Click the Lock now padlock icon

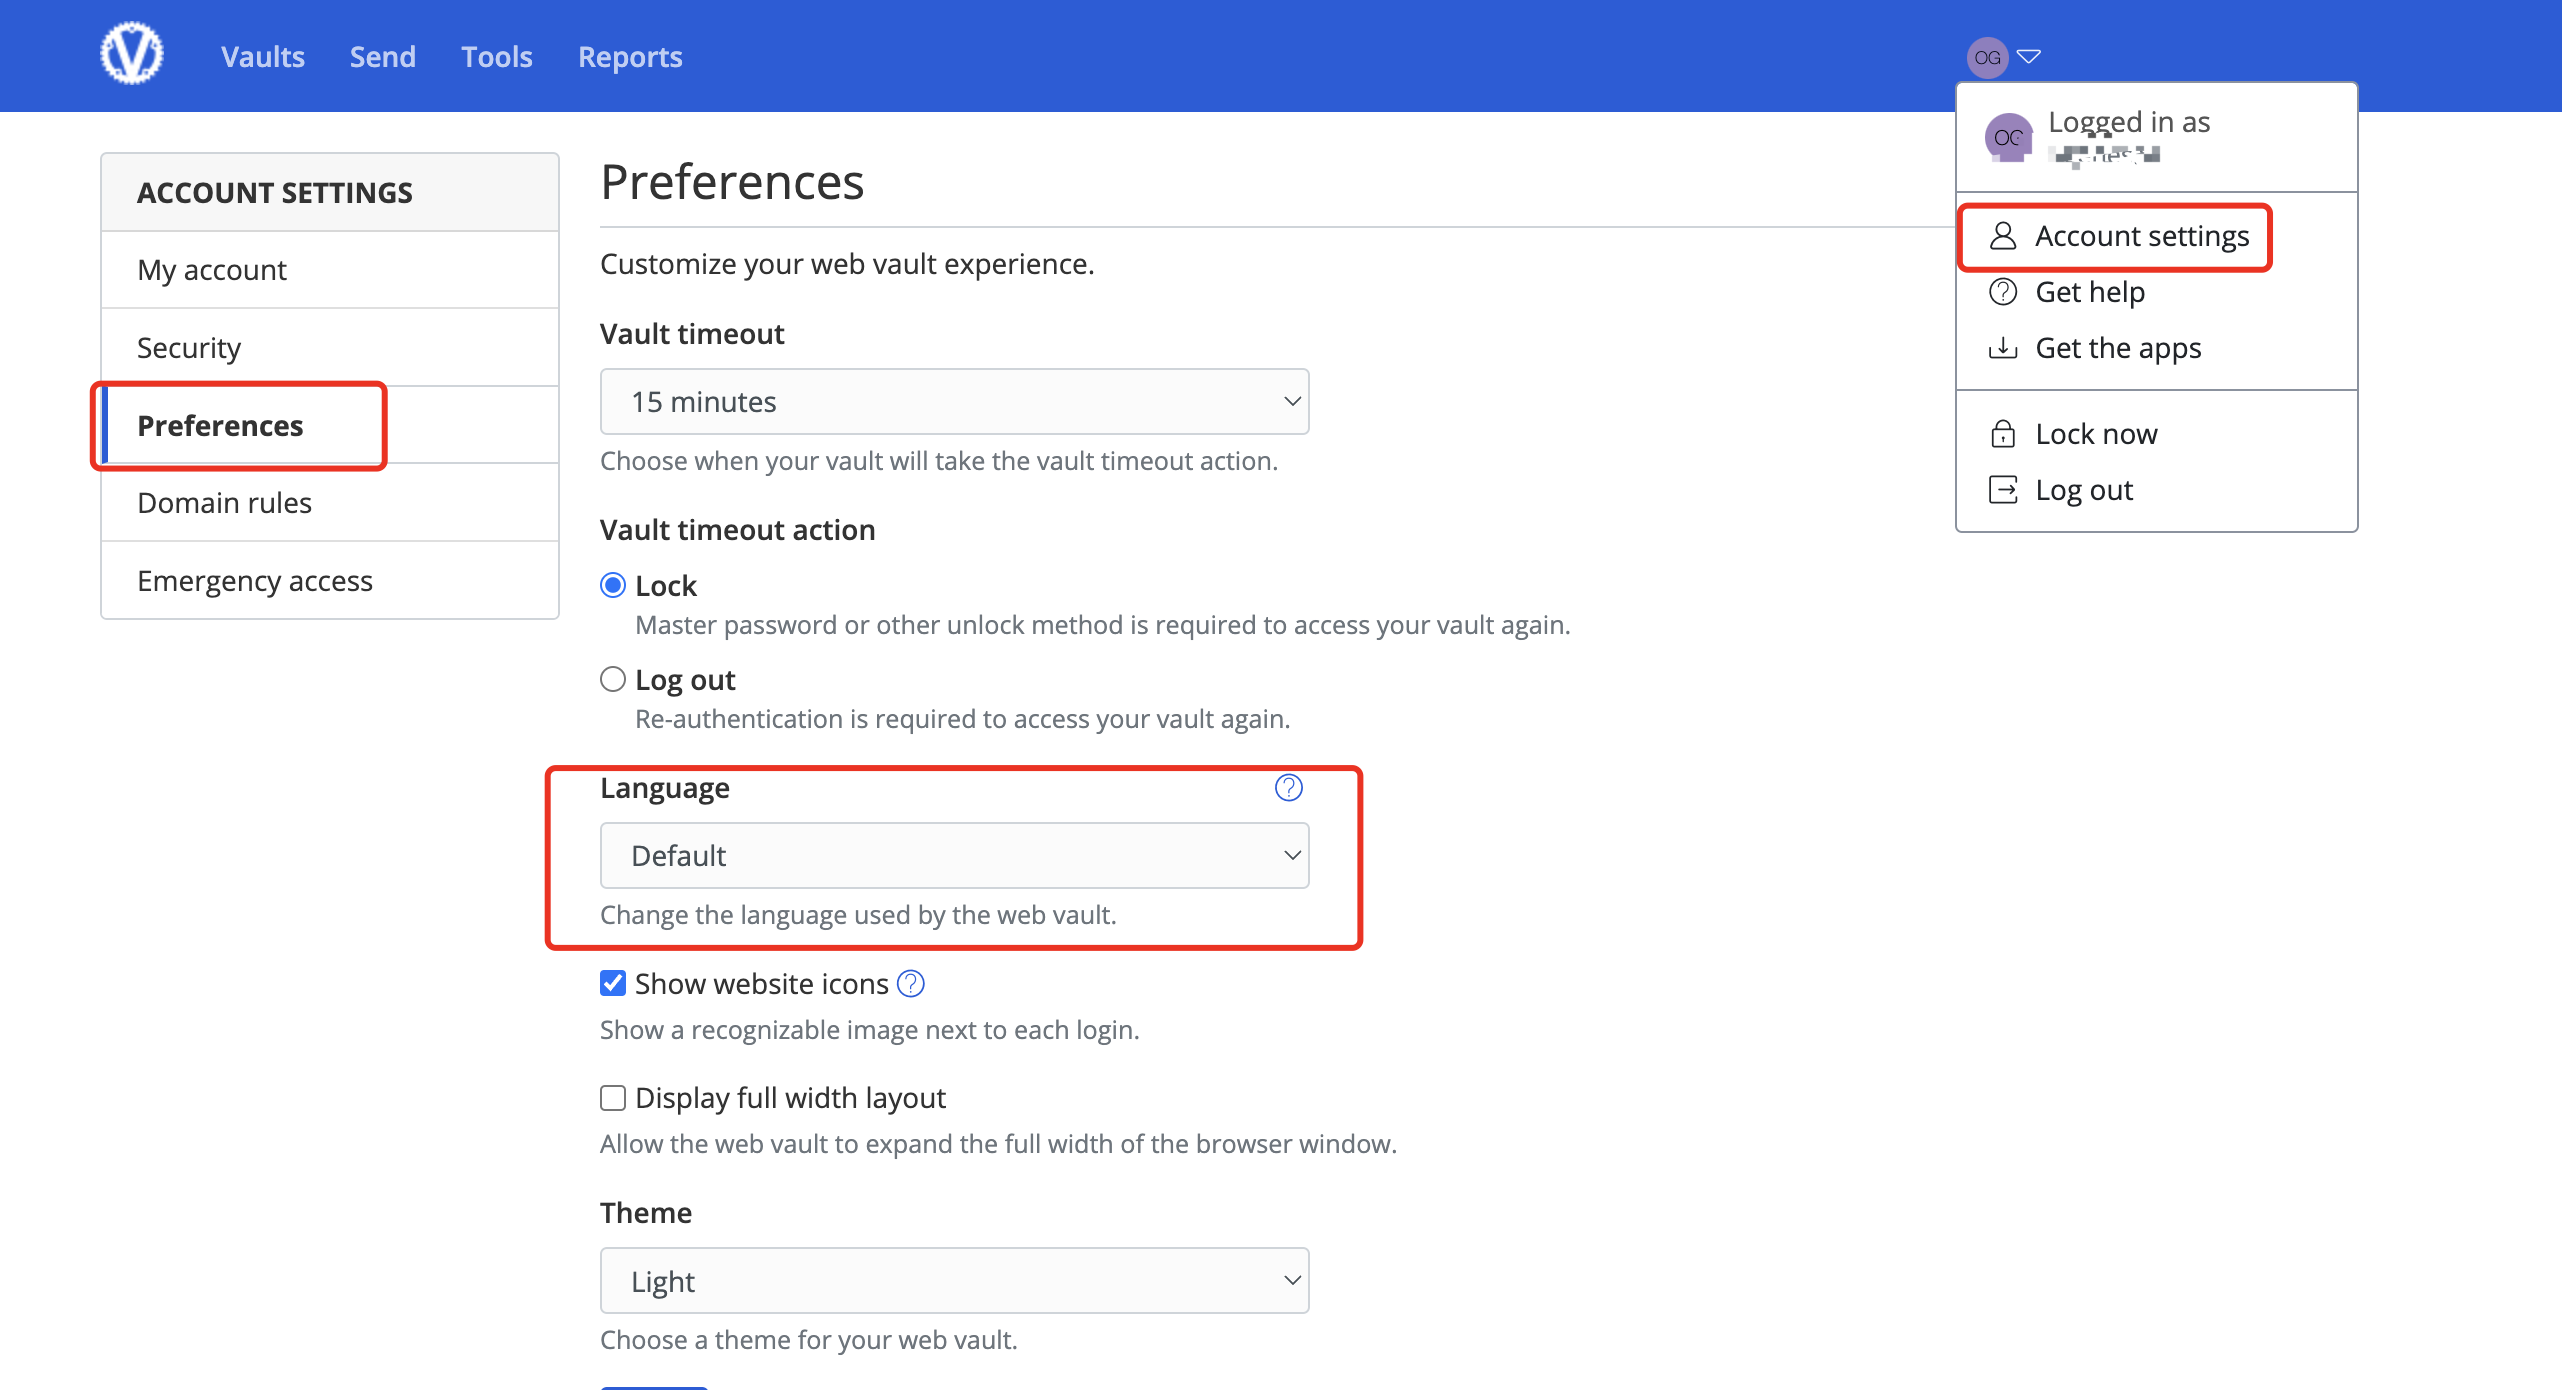pyautogui.click(x=2004, y=433)
